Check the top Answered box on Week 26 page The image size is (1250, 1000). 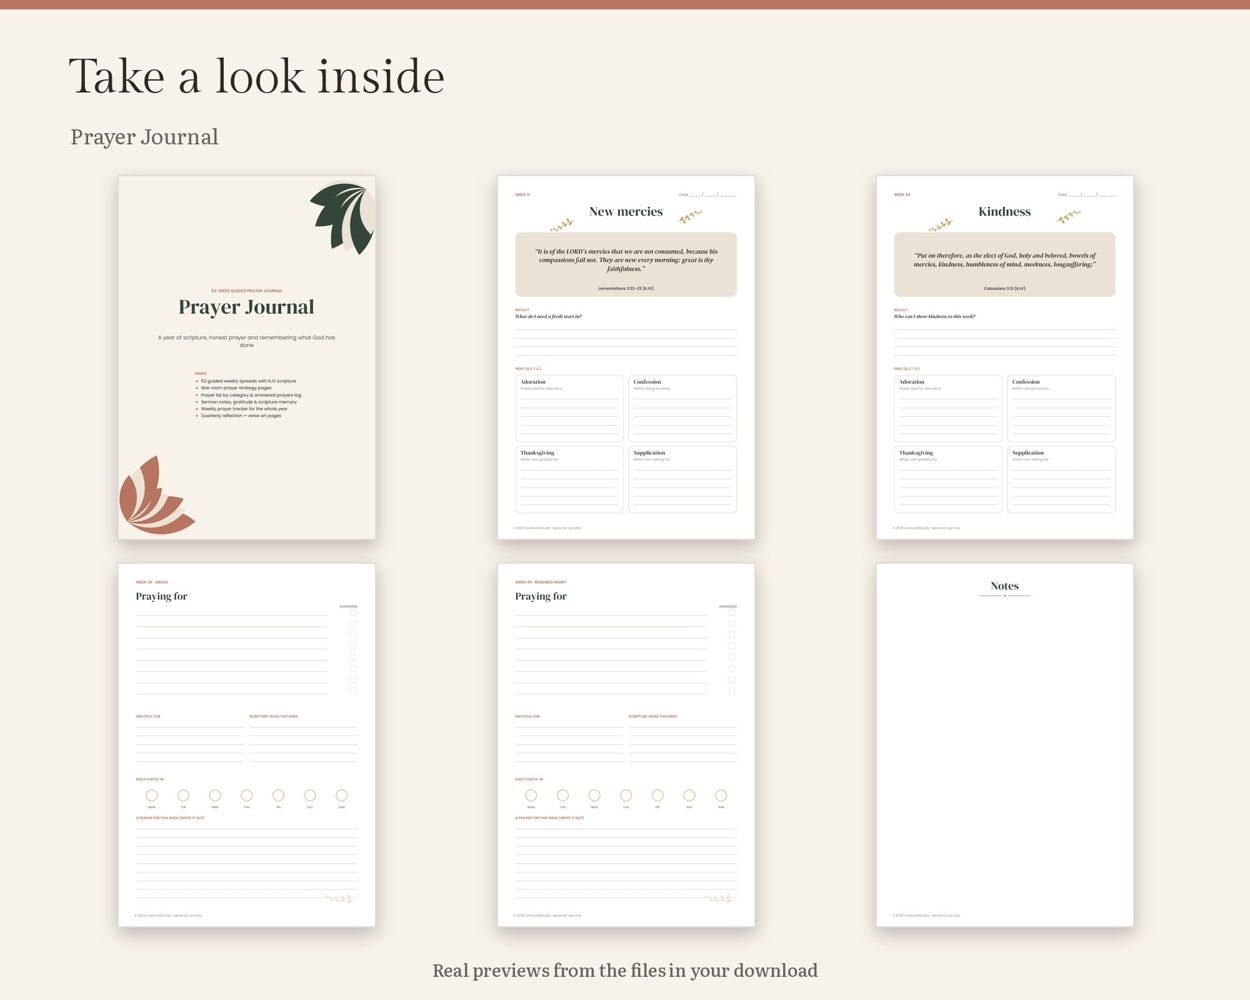pos(353,613)
